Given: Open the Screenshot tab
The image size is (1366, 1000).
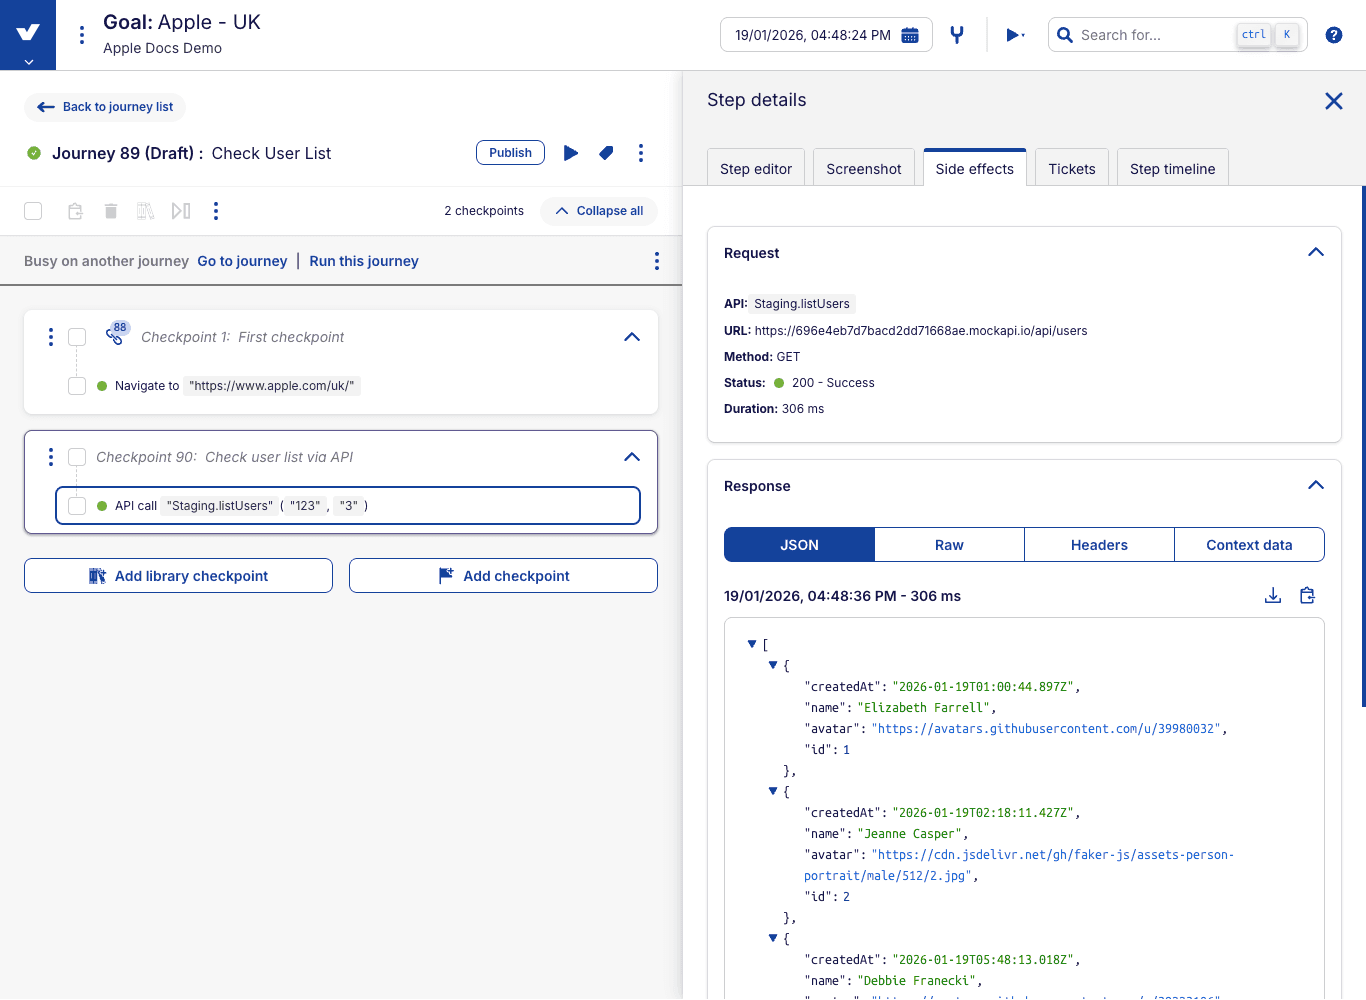Looking at the screenshot, I should click(x=864, y=168).
